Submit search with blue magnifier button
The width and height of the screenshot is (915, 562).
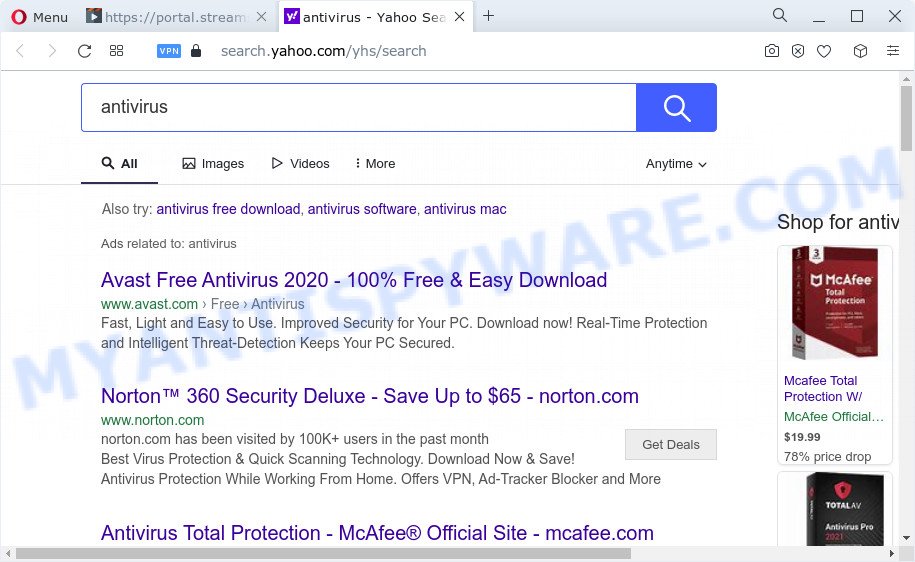[x=676, y=107]
